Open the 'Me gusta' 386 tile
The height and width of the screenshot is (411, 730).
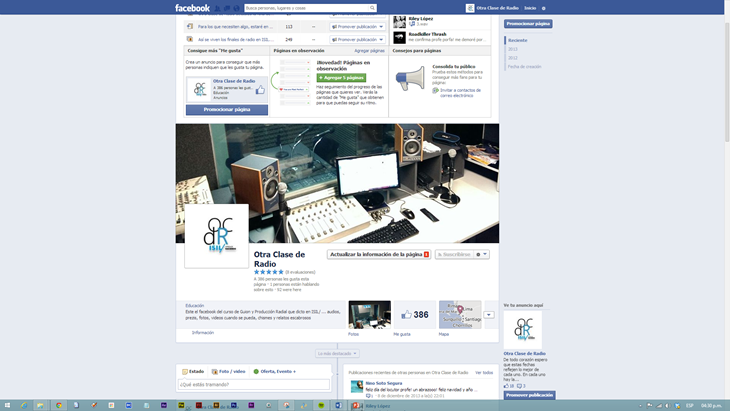[x=414, y=315]
